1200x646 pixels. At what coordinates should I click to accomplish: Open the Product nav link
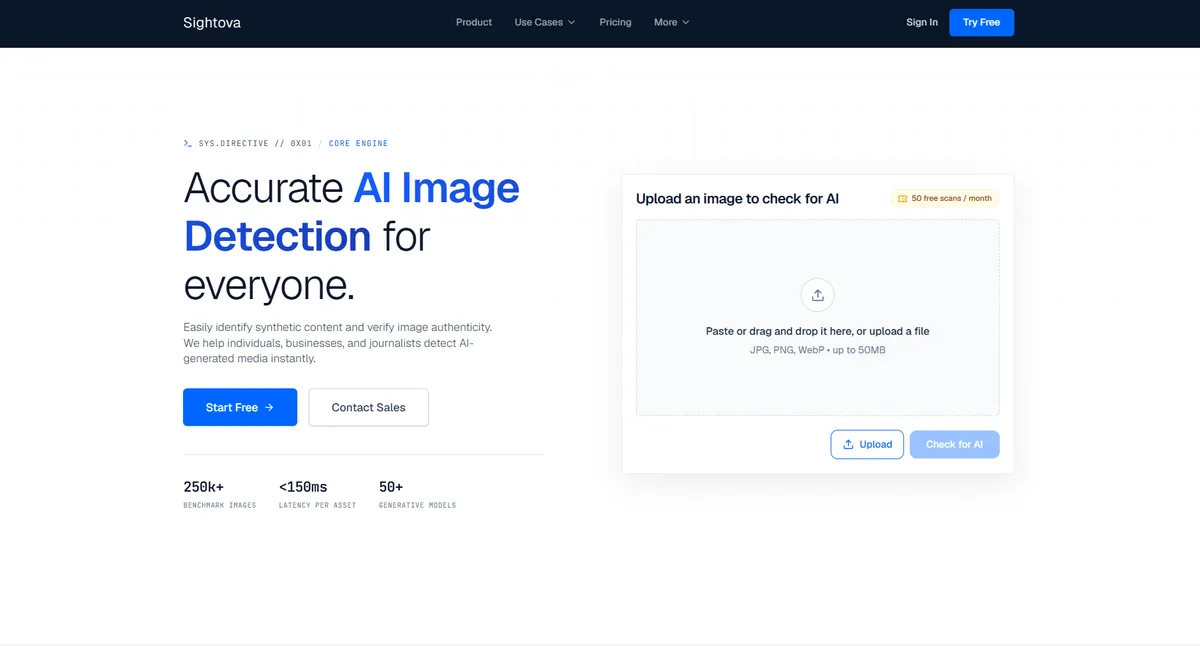pos(474,22)
